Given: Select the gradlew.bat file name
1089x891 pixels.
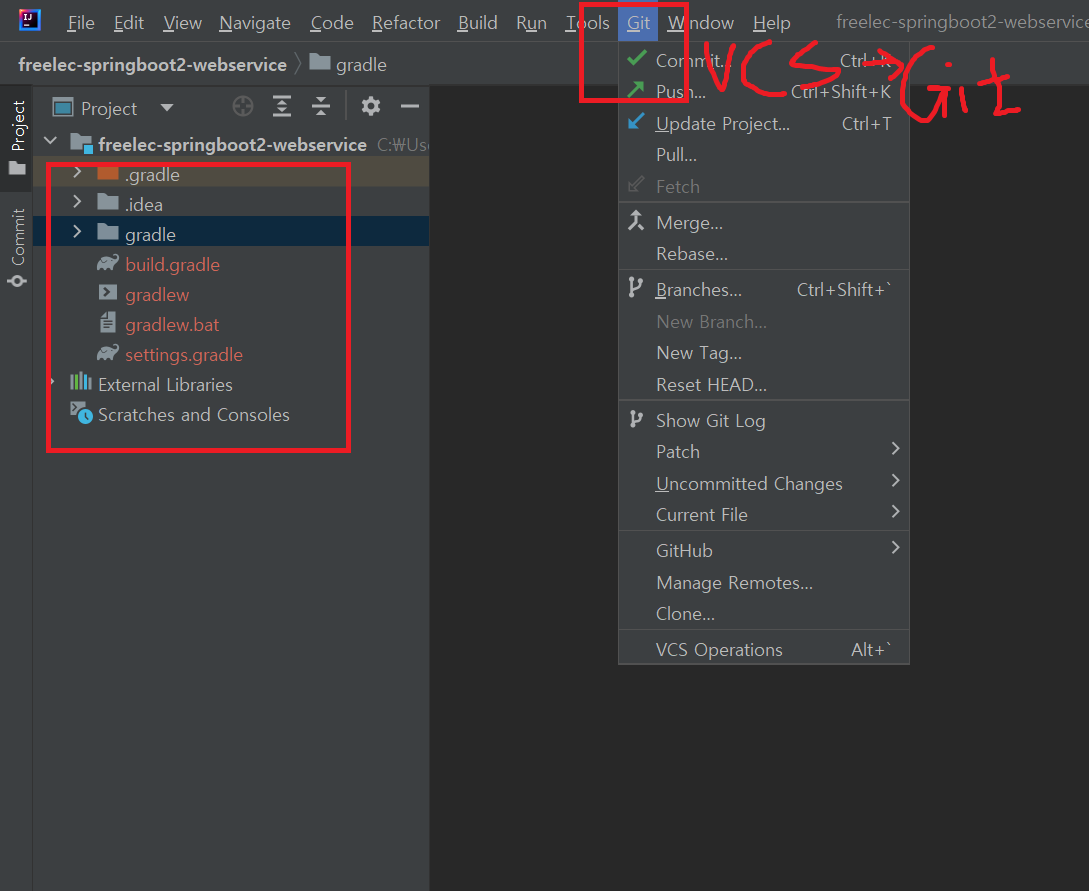Looking at the screenshot, I should tap(172, 325).
